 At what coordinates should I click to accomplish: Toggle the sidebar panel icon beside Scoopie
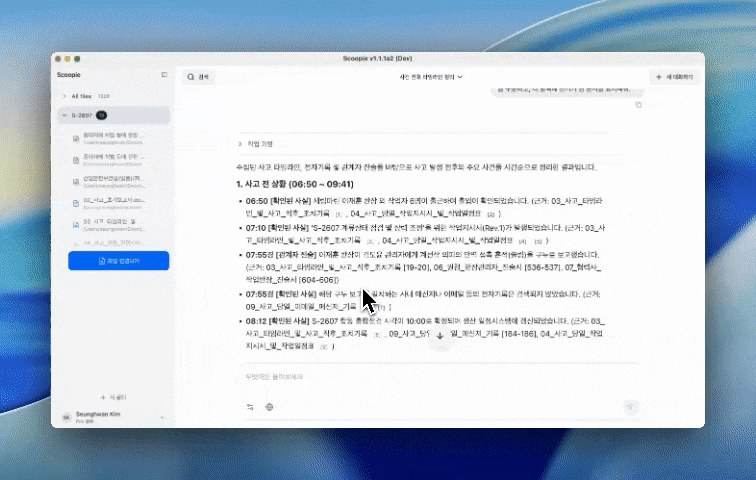164,75
